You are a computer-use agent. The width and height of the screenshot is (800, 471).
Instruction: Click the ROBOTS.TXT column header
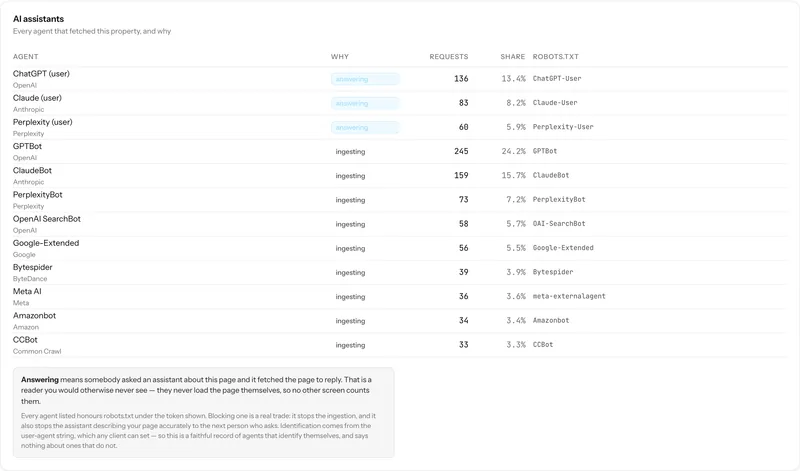pyautogui.click(x=556, y=57)
